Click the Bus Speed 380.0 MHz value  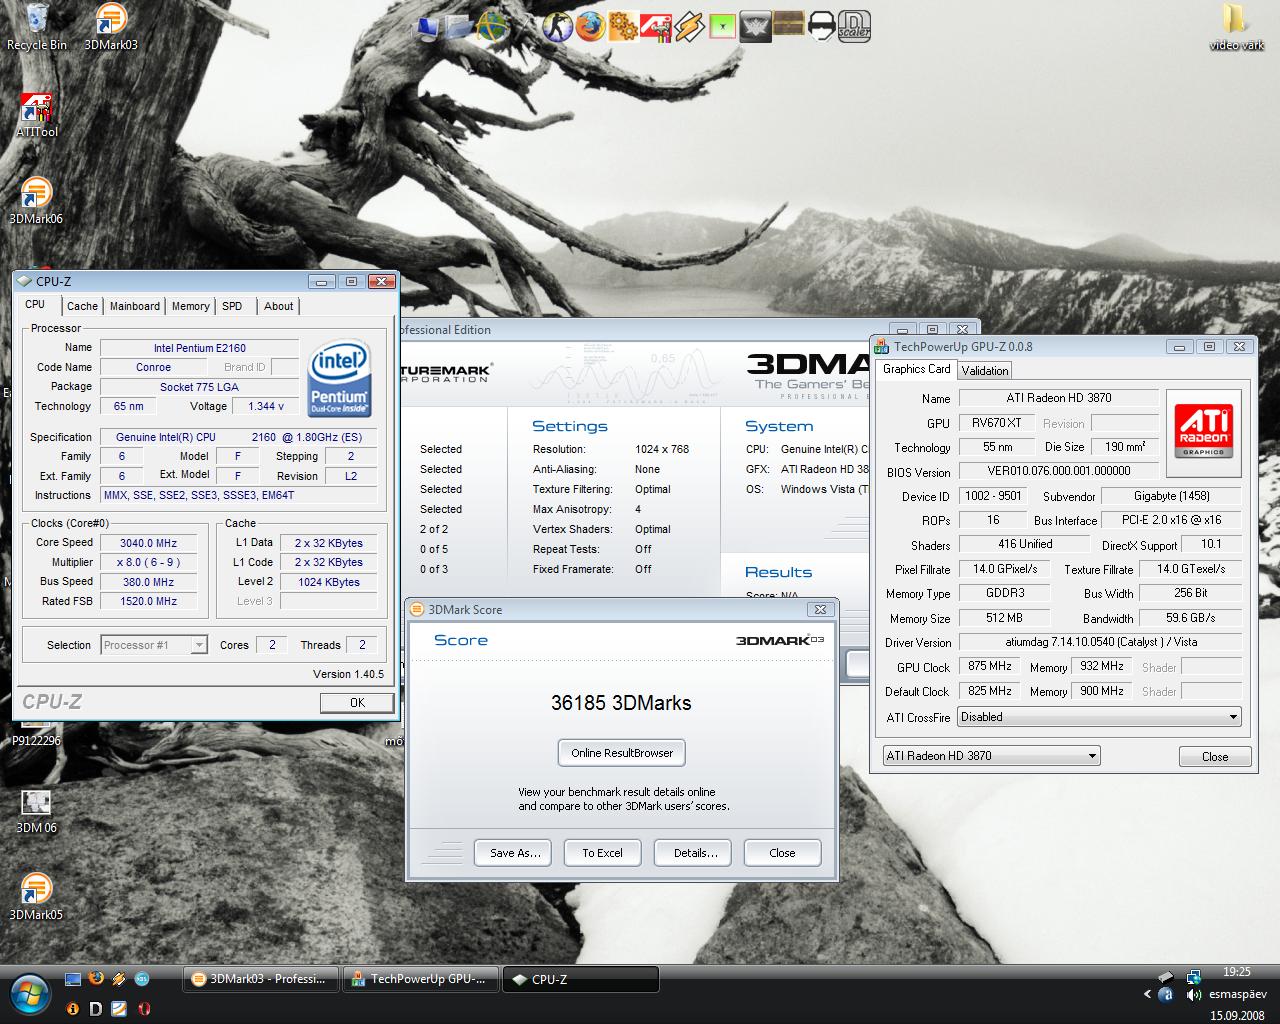[148, 582]
